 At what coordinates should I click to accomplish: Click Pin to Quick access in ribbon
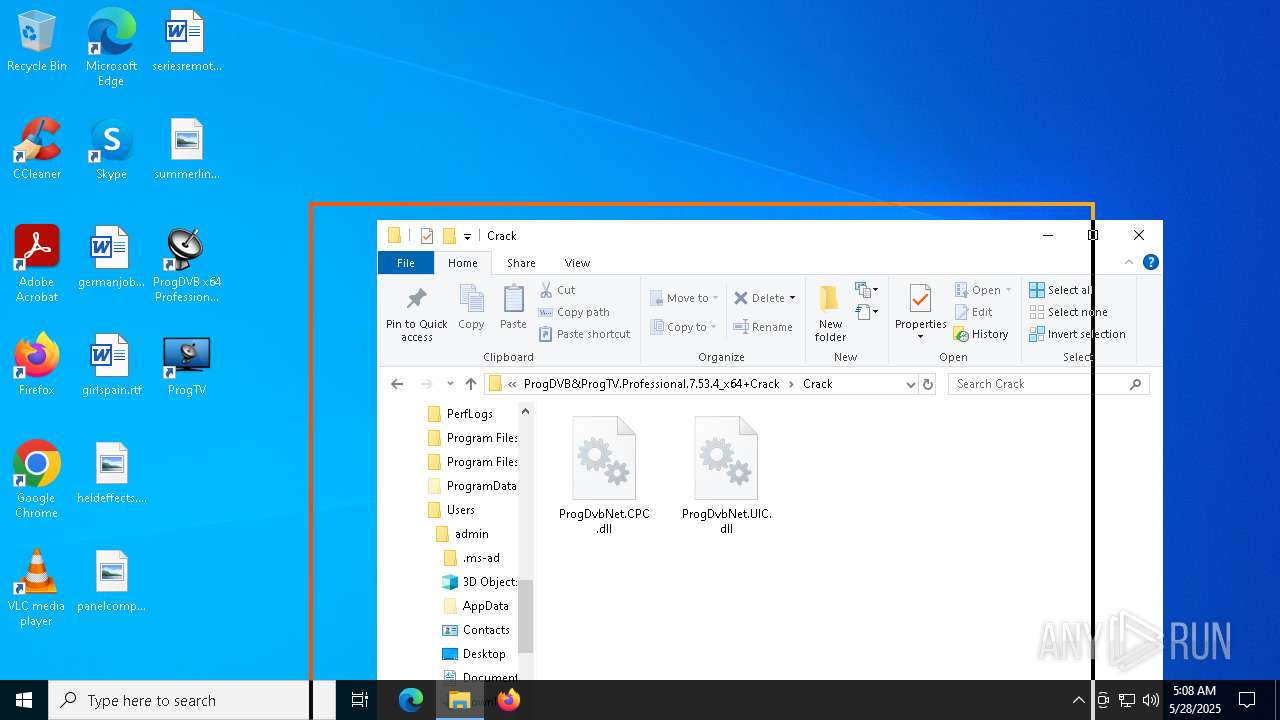(x=417, y=314)
